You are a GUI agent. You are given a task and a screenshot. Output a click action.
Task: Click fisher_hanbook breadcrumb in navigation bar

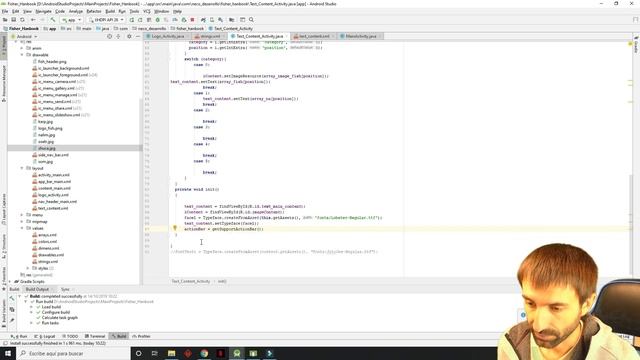click(187, 29)
